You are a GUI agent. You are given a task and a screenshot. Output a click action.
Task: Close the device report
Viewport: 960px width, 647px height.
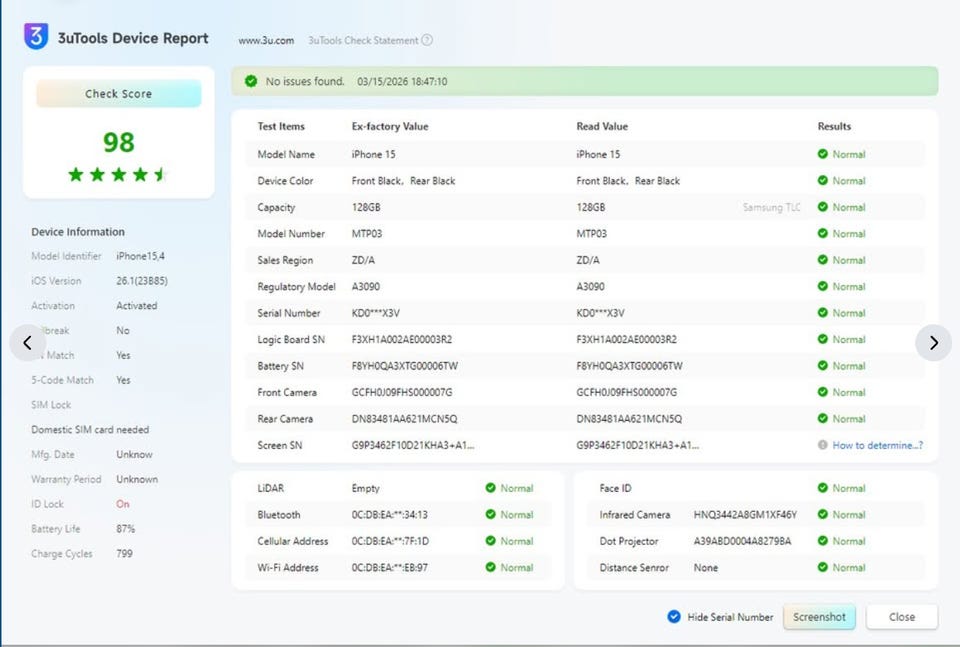[902, 617]
